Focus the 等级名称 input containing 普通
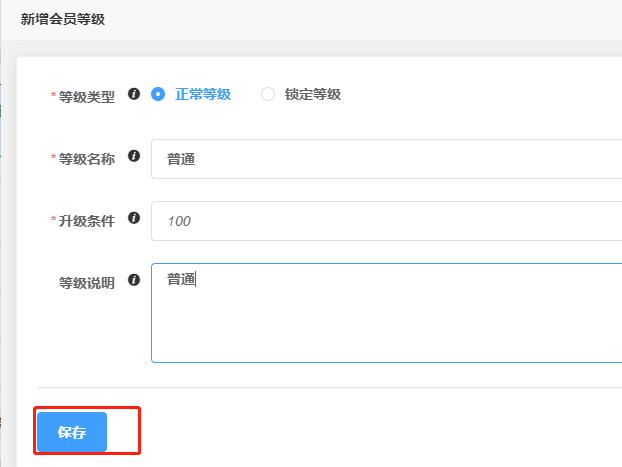The image size is (622, 467). point(386,159)
